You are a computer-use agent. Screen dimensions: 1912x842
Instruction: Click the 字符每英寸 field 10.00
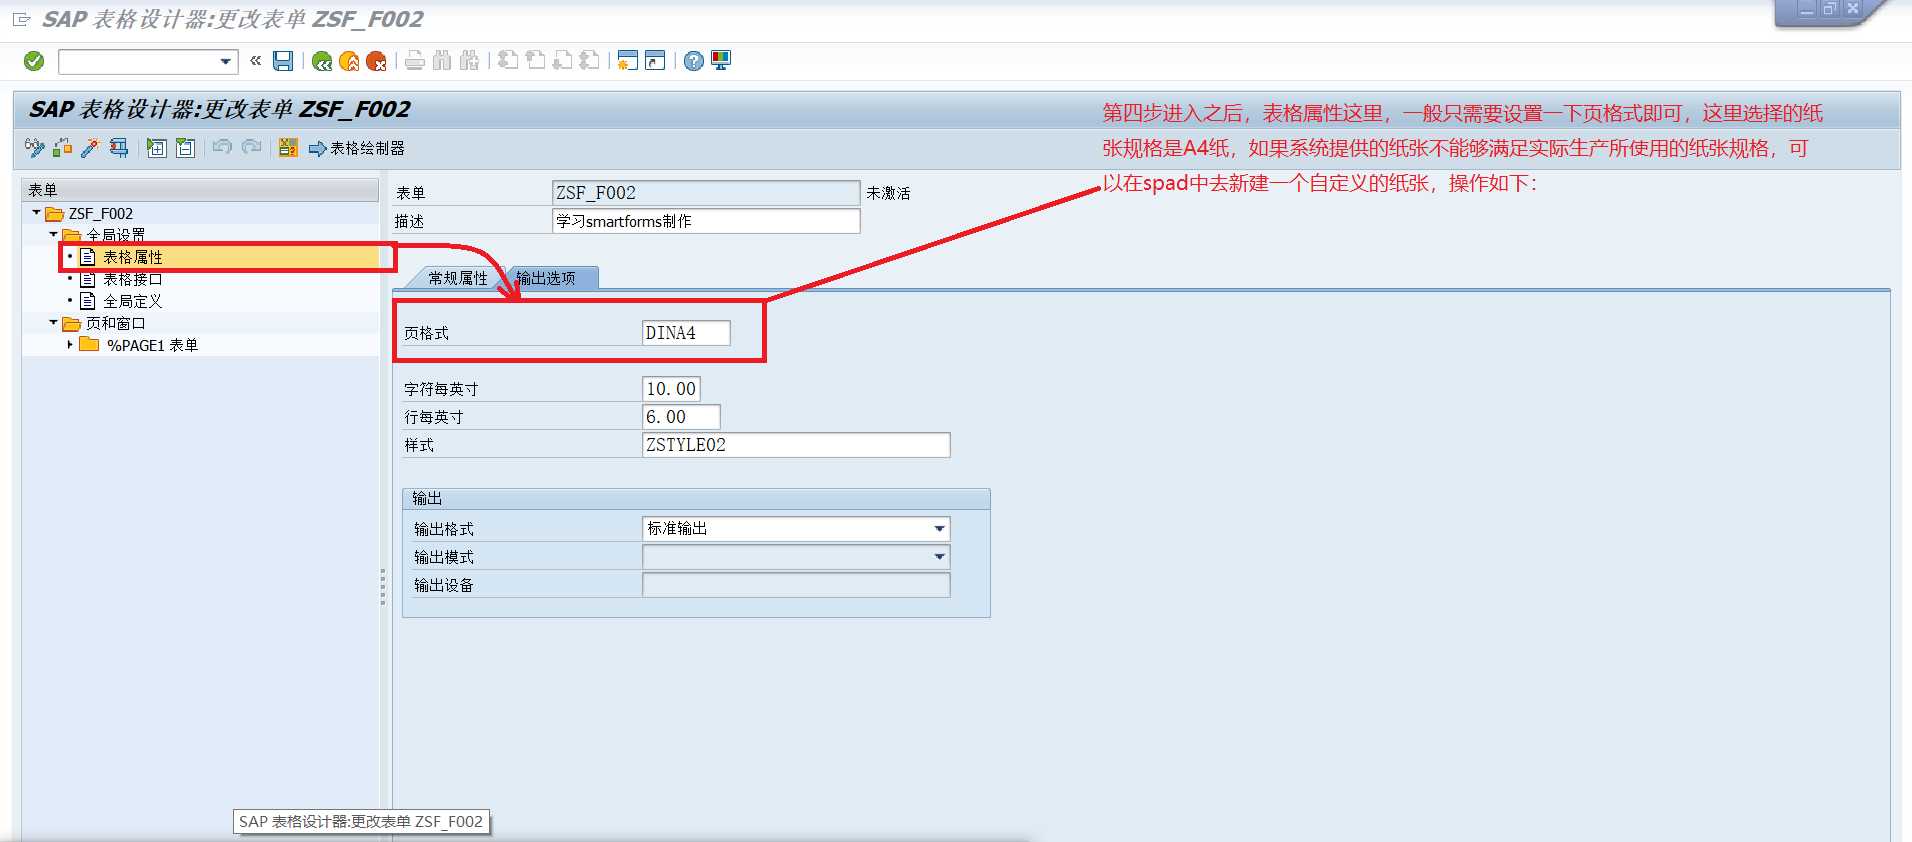pos(671,389)
